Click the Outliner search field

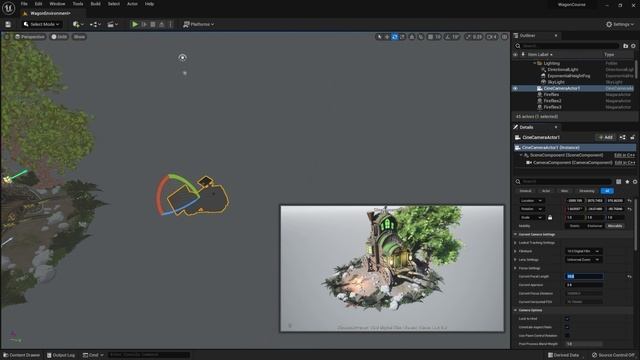coord(567,46)
